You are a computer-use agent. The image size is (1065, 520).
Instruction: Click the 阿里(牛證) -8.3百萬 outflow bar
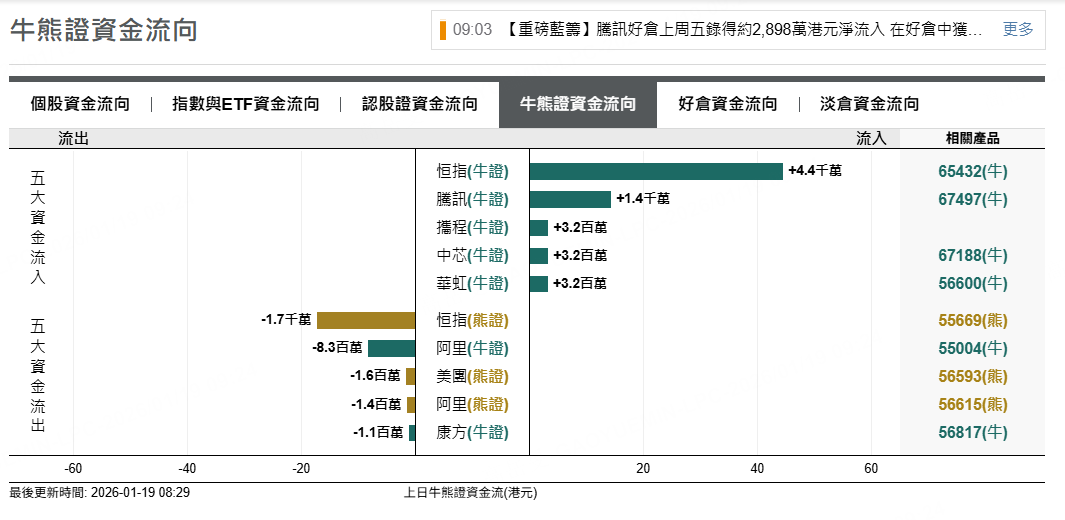coord(391,348)
